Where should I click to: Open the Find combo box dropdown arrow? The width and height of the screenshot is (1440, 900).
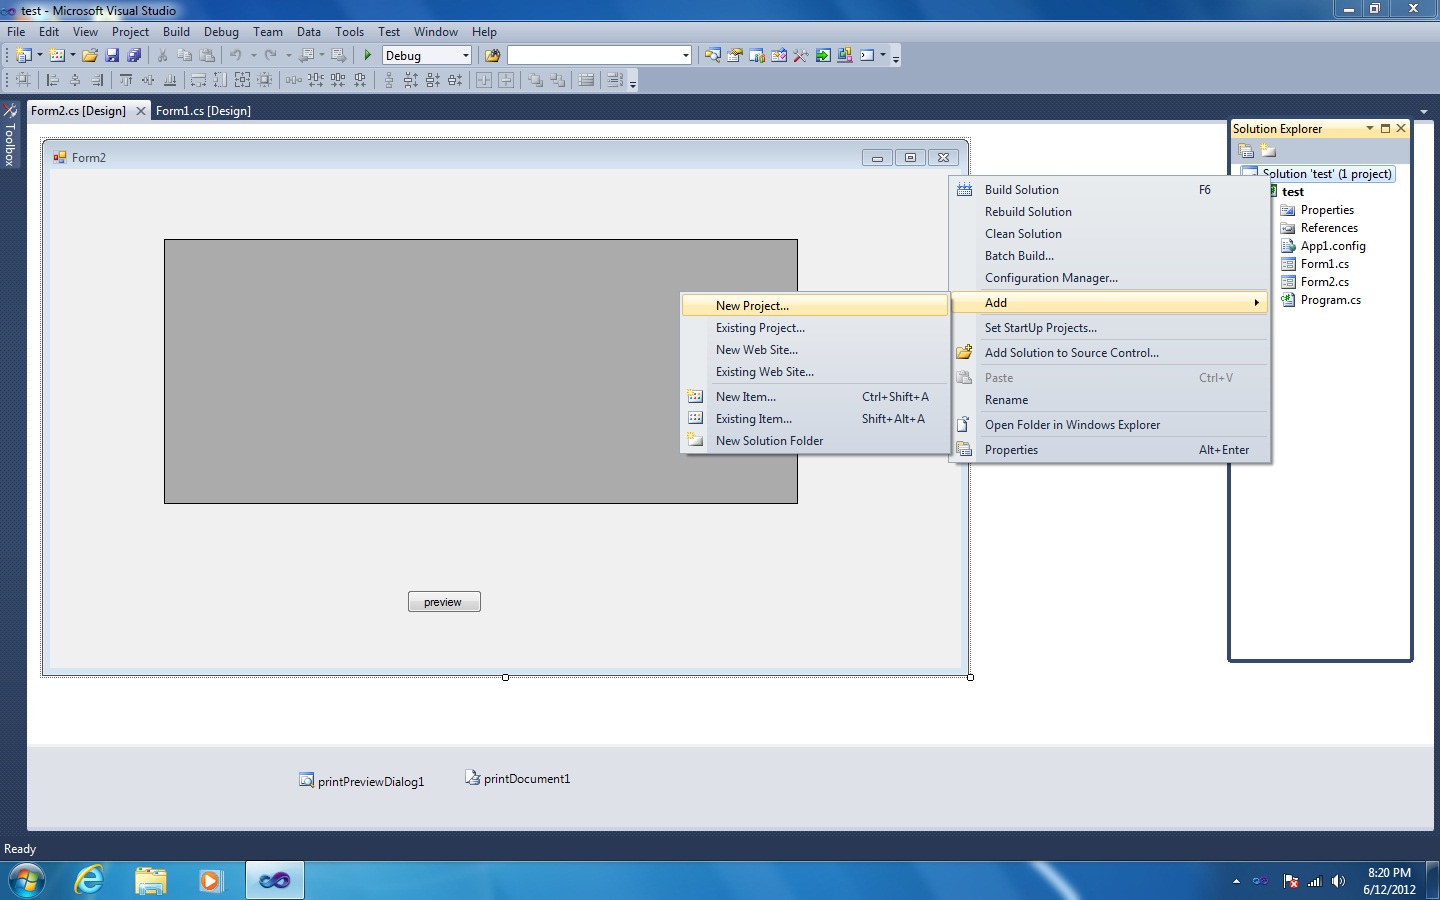coord(685,56)
